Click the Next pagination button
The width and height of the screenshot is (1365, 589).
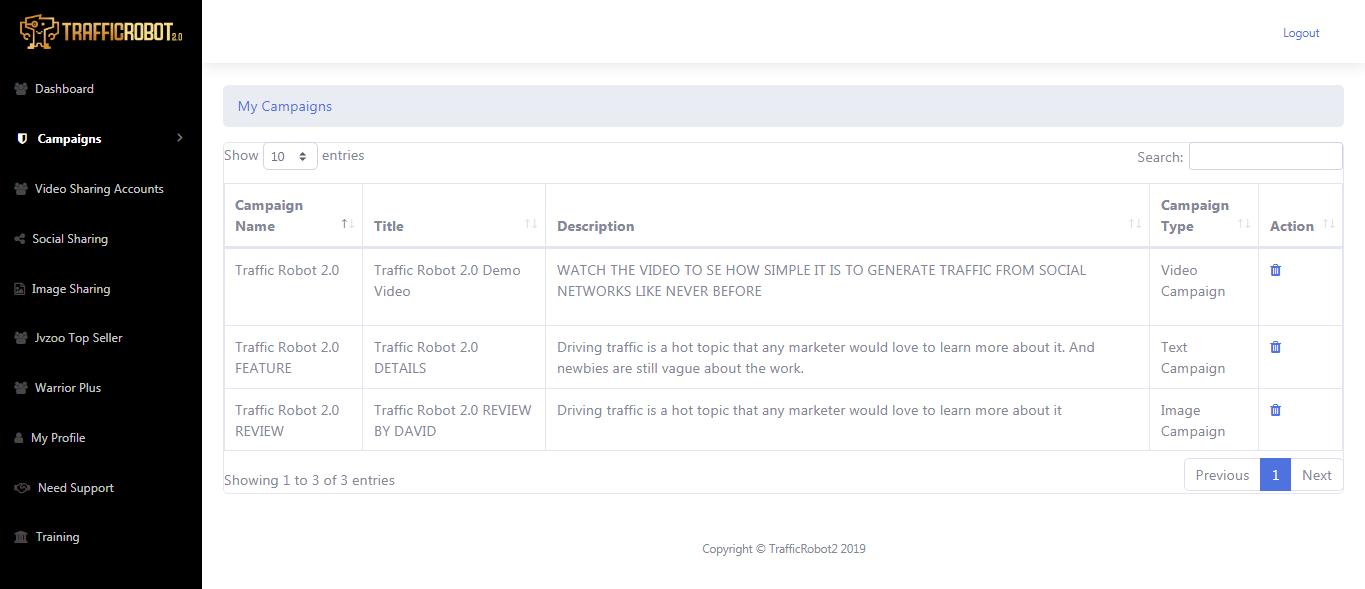point(1317,475)
